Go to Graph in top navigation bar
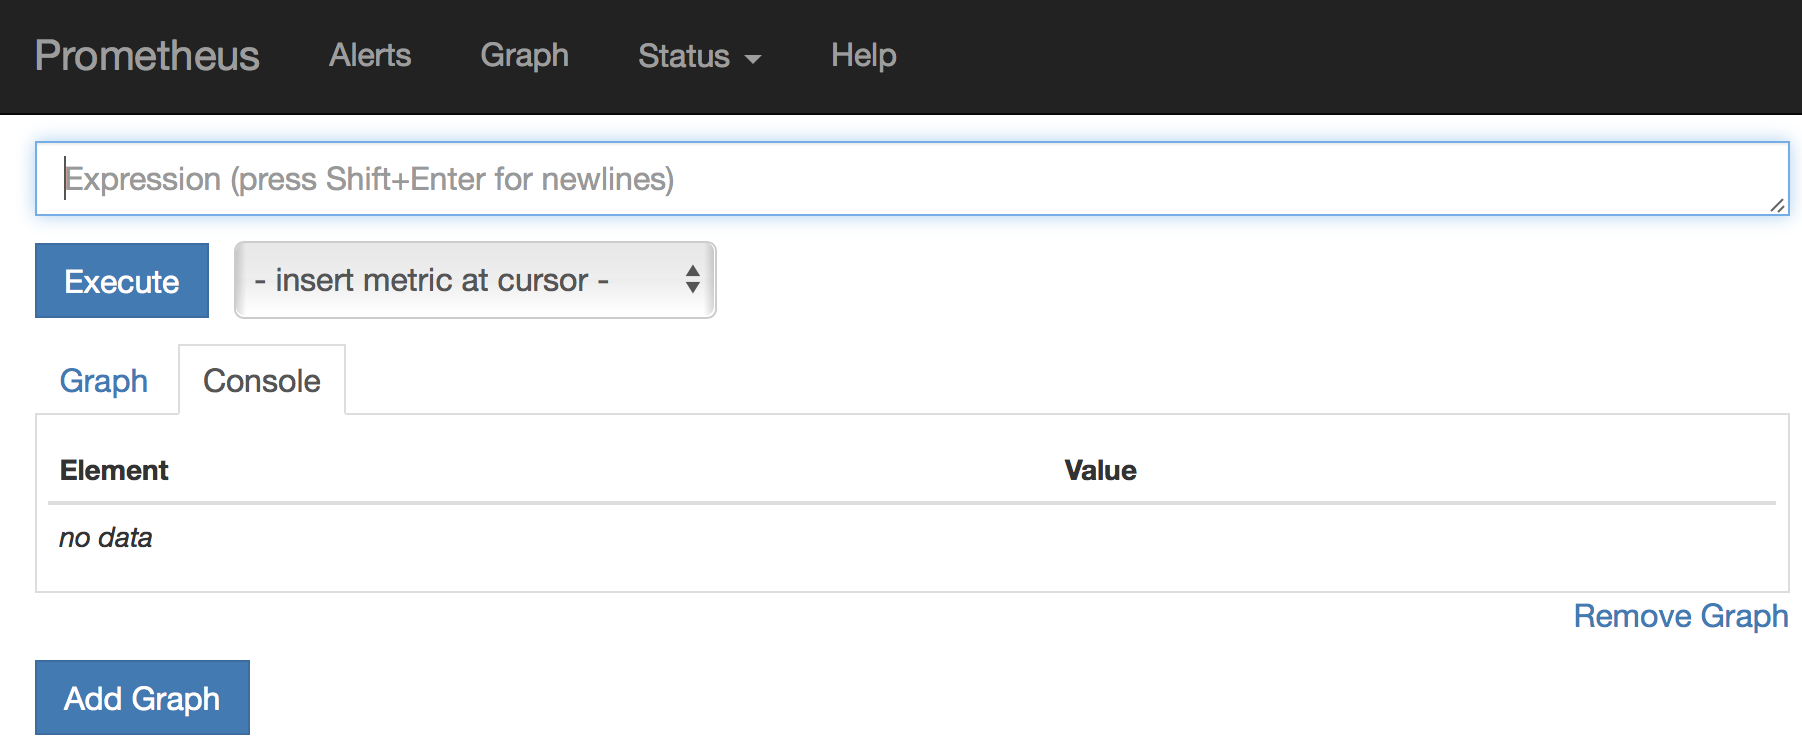 [524, 56]
